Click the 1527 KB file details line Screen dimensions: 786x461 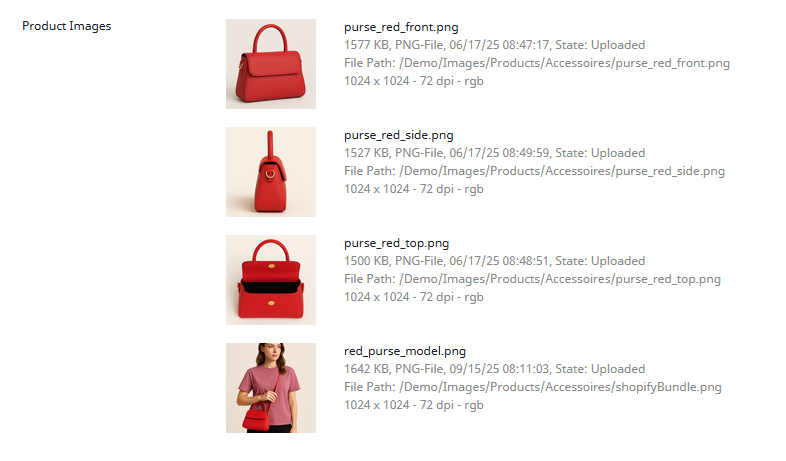pyautogui.click(x=494, y=153)
